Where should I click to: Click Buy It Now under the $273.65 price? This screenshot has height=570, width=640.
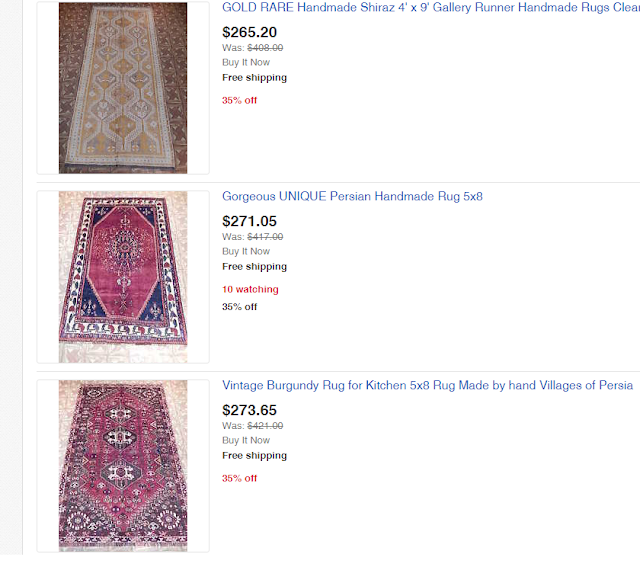(246, 440)
